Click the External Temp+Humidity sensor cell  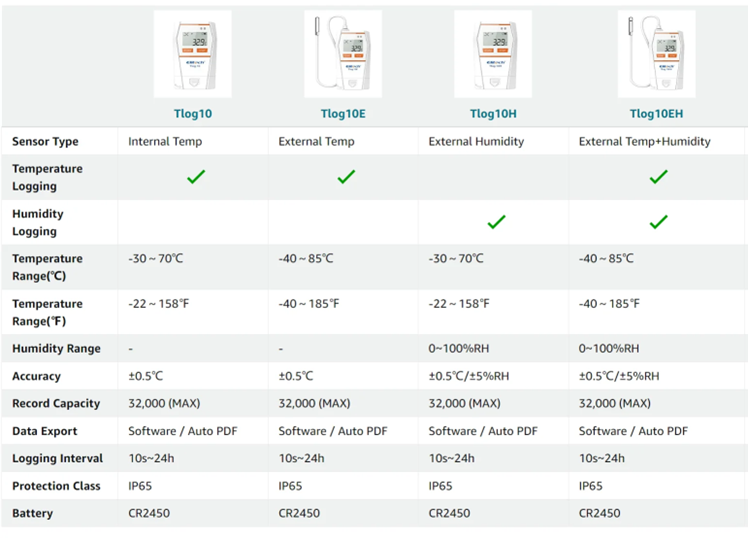click(x=644, y=141)
